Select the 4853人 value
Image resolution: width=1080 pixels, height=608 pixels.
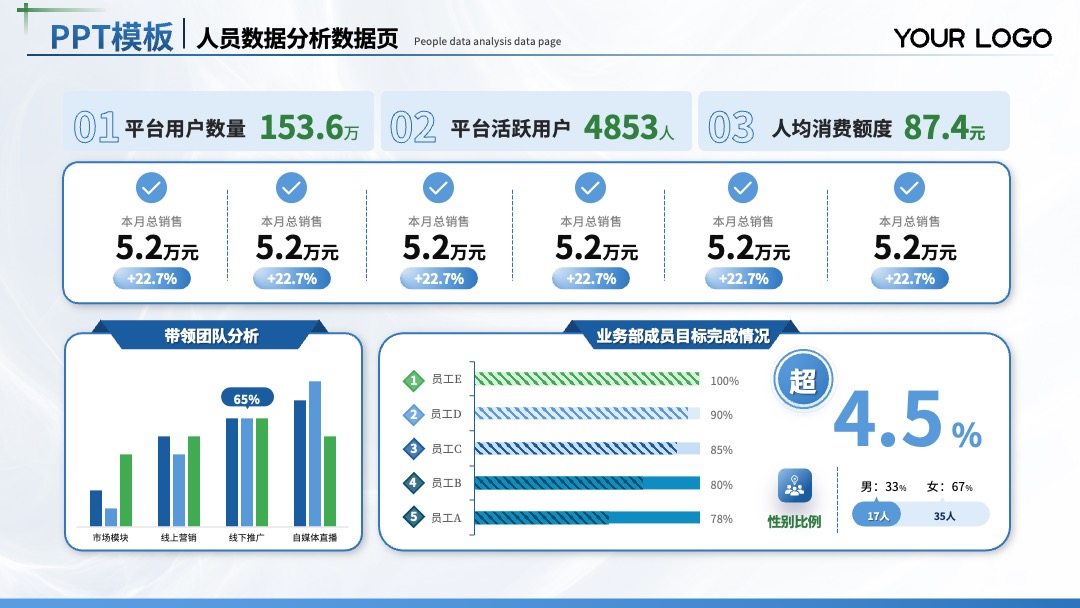coord(629,127)
